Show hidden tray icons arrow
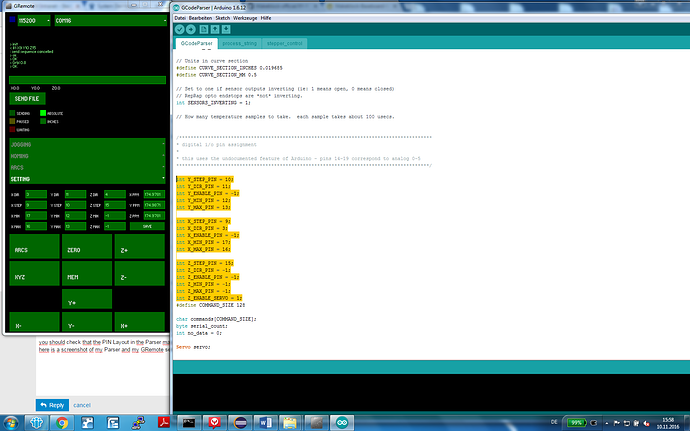690x431 pixels. [607, 423]
